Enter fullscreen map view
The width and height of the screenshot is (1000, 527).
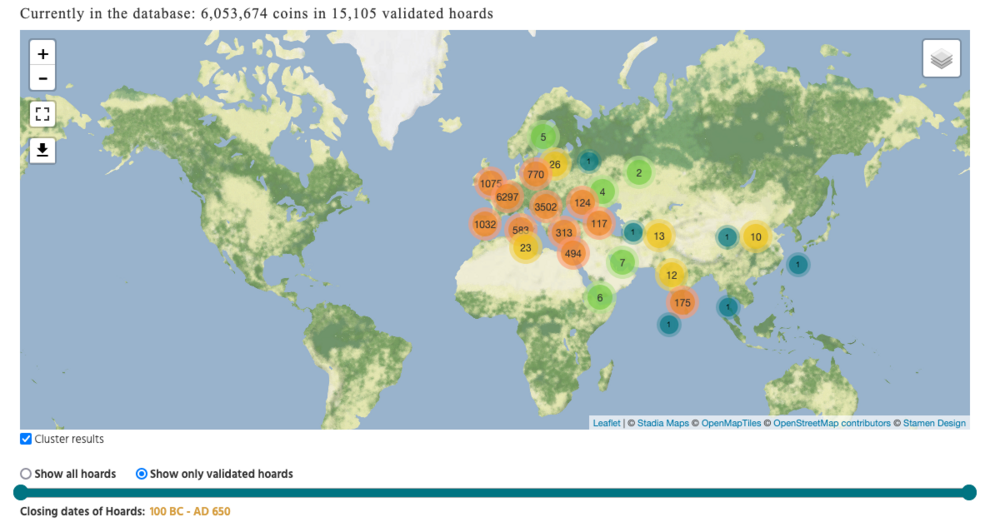coord(43,114)
